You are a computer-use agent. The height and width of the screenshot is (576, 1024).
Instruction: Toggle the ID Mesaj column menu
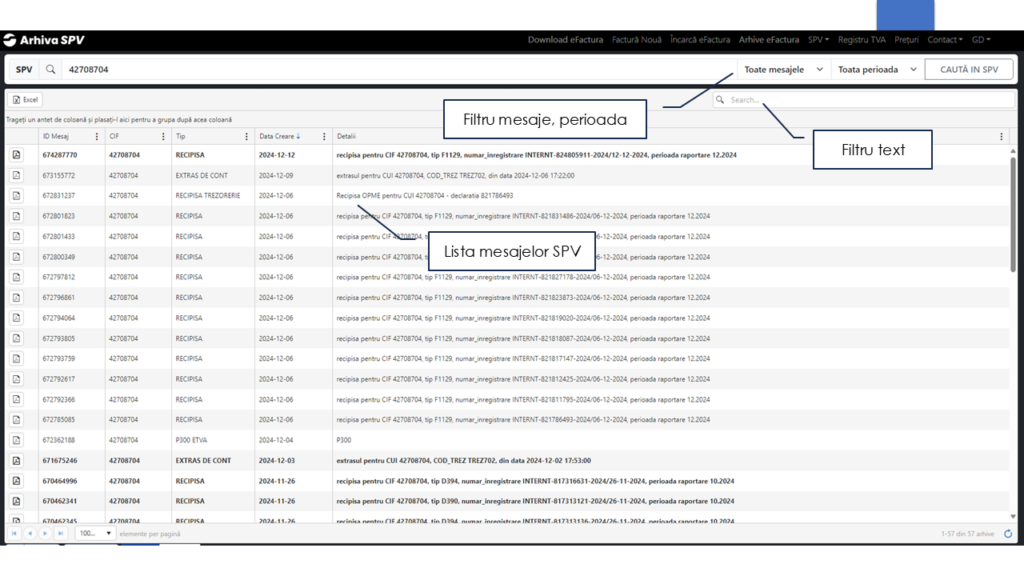(96, 135)
